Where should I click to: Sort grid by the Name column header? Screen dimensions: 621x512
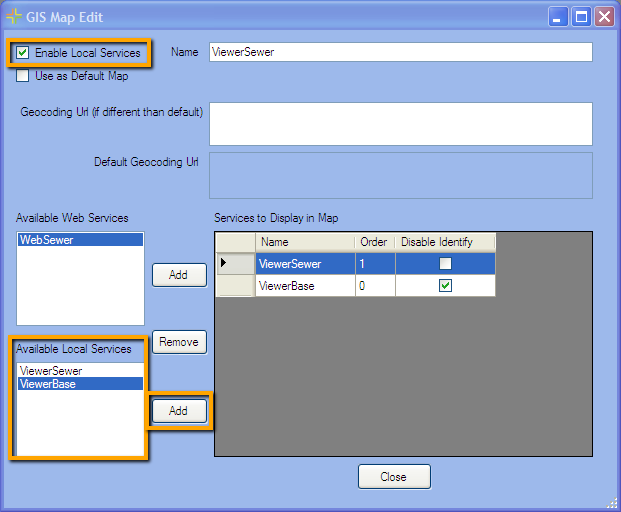click(x=305, y=242)
